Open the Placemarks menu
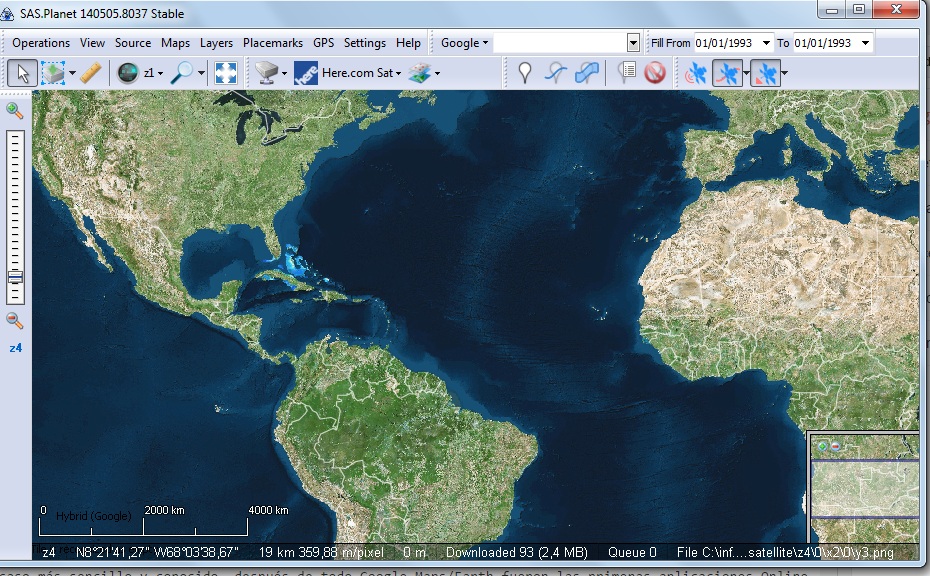This screenshot has width=930, height=576. 272,43
